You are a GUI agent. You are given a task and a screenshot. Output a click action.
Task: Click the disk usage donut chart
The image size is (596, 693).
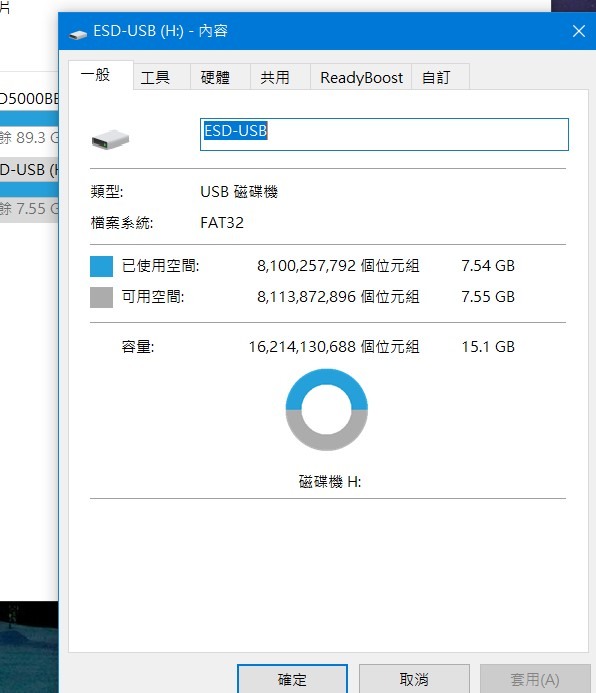click(x=326, y=410)
